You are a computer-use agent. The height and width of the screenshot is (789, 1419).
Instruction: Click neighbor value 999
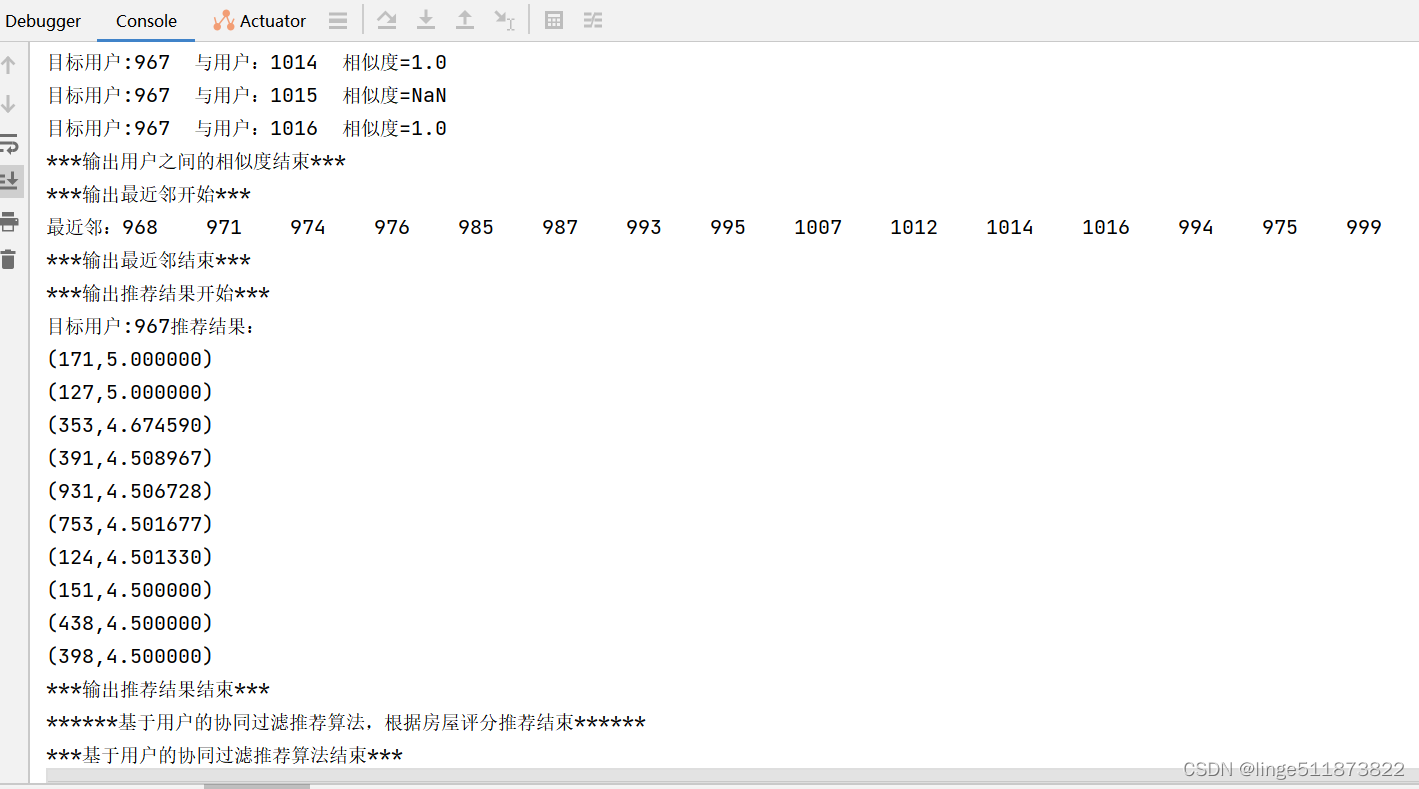coord(1364,228)
